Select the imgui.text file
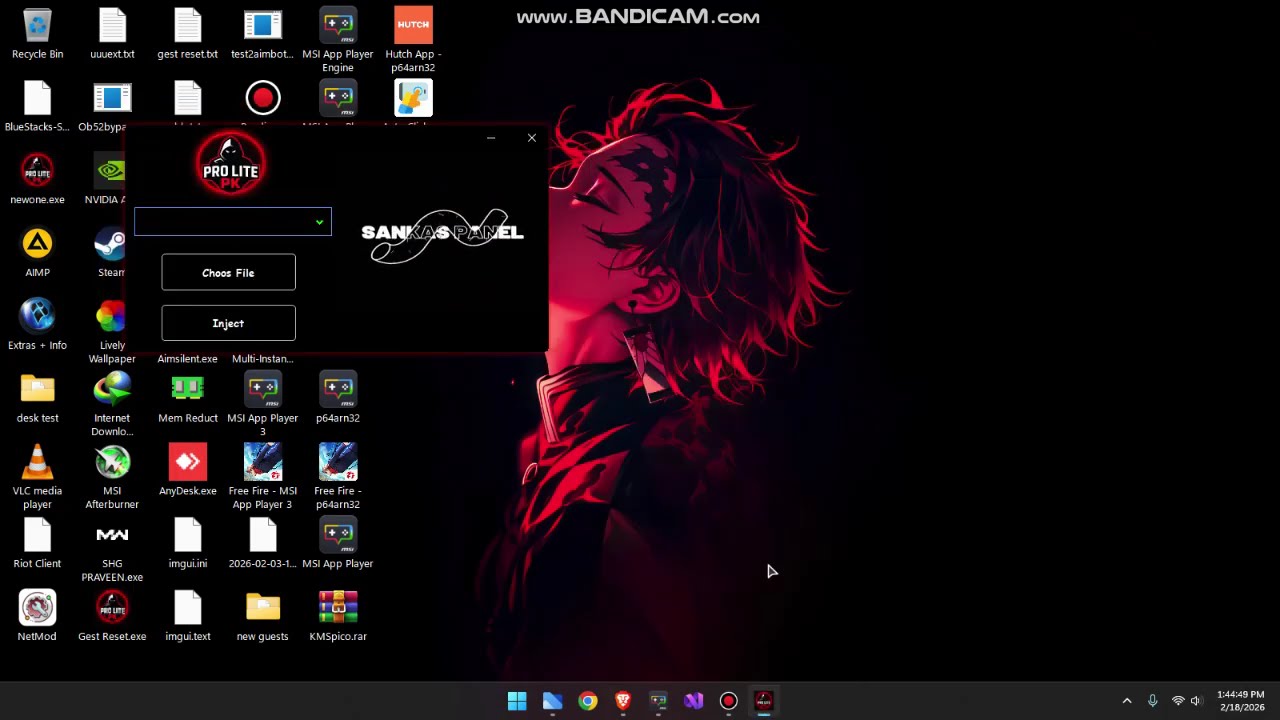1280x720 pixels. (x=187, y=616)
